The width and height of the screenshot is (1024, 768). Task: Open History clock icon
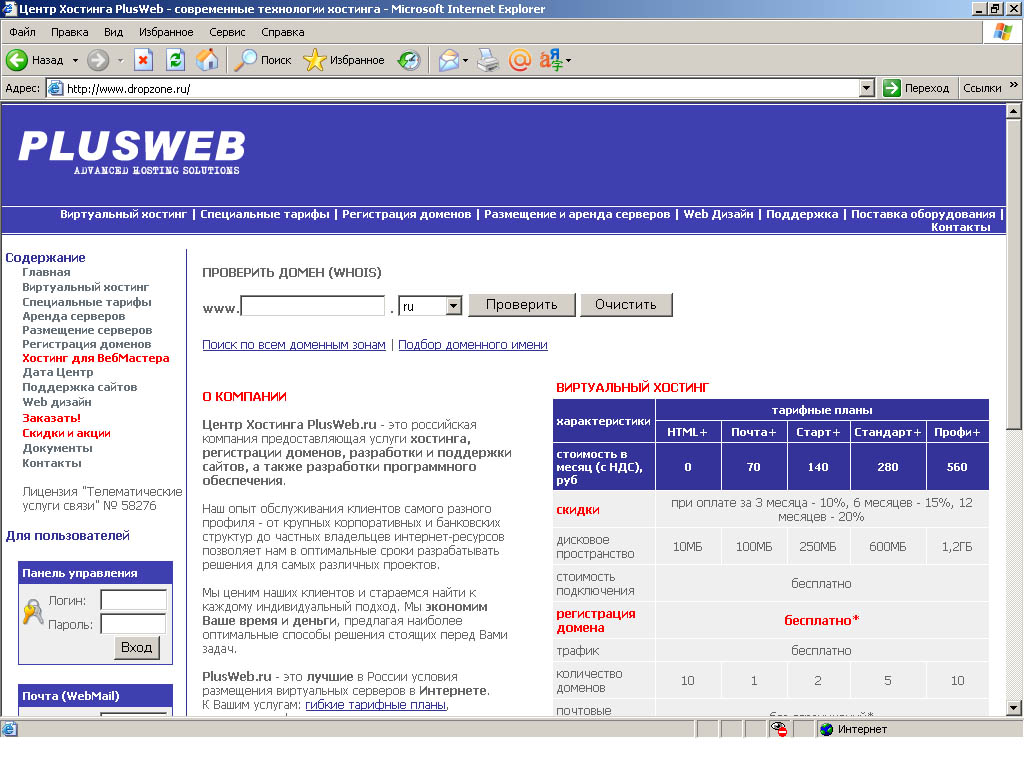pyautogui.click(x=409, y=60)
